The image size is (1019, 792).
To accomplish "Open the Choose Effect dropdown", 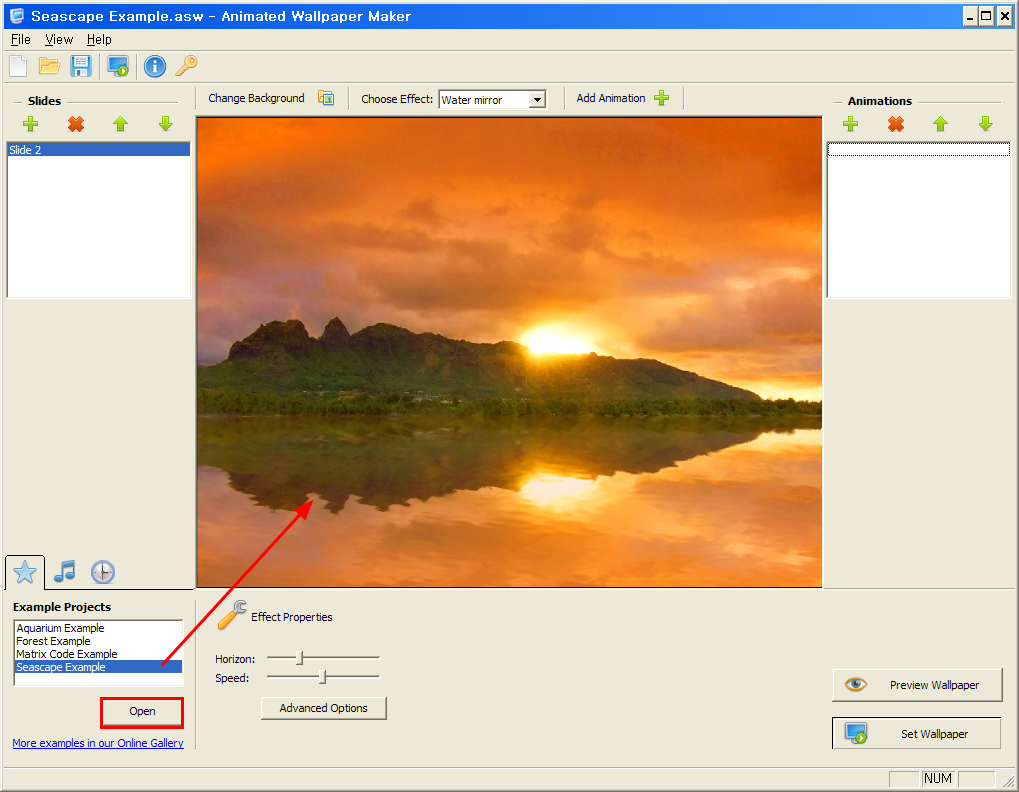I will tap(537, 100).
